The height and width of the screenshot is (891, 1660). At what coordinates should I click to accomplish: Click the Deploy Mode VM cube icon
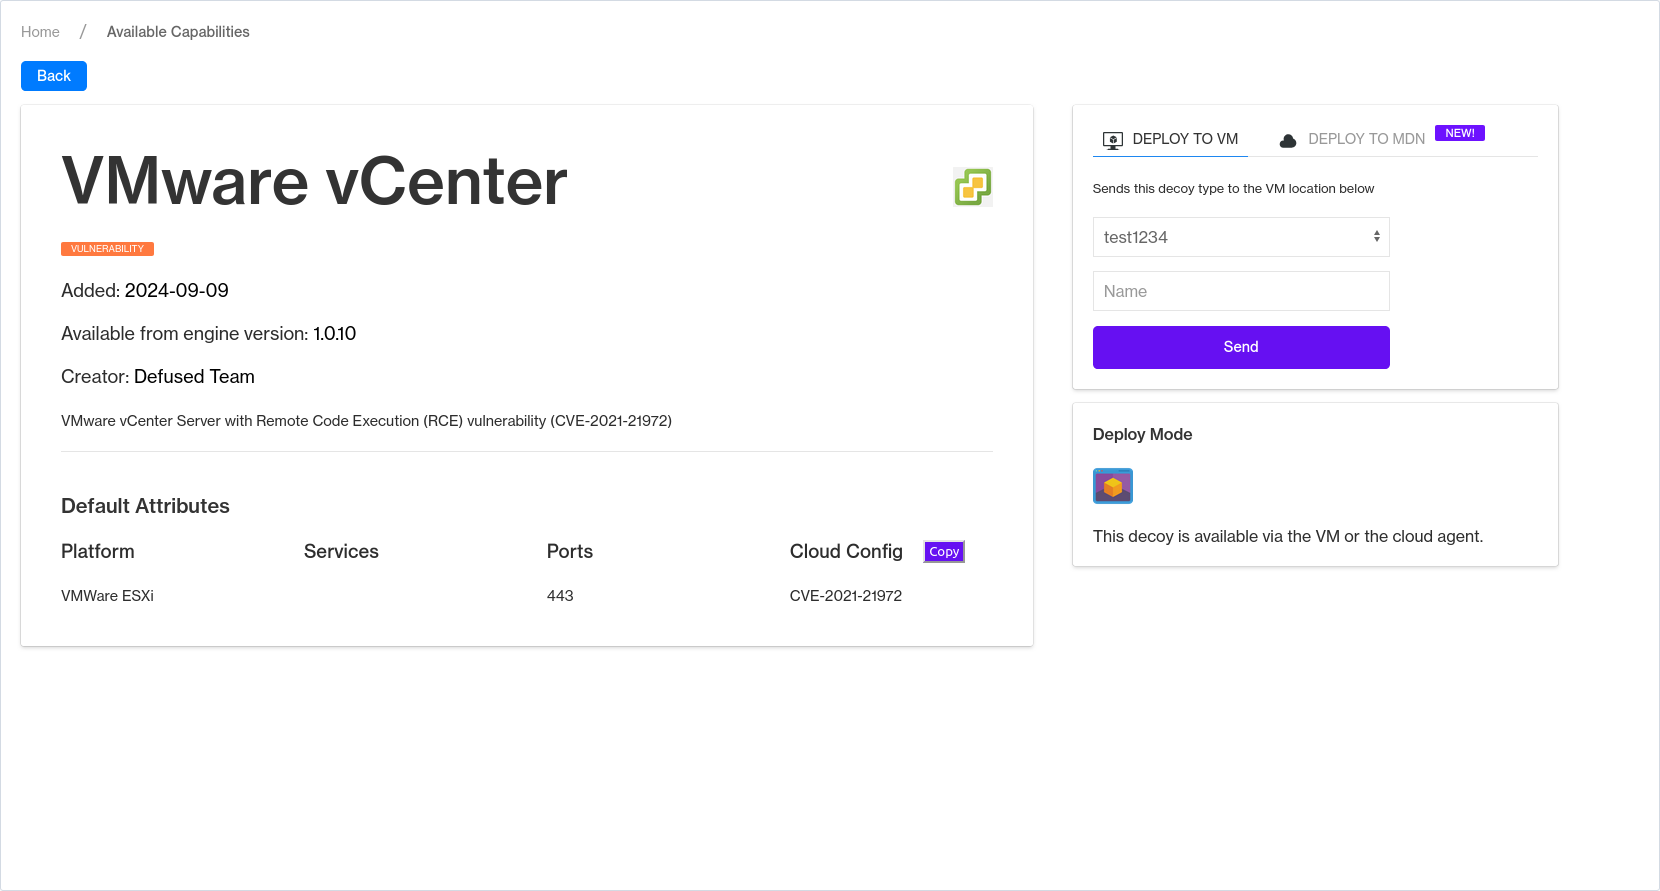click(x=1113, y=486)
